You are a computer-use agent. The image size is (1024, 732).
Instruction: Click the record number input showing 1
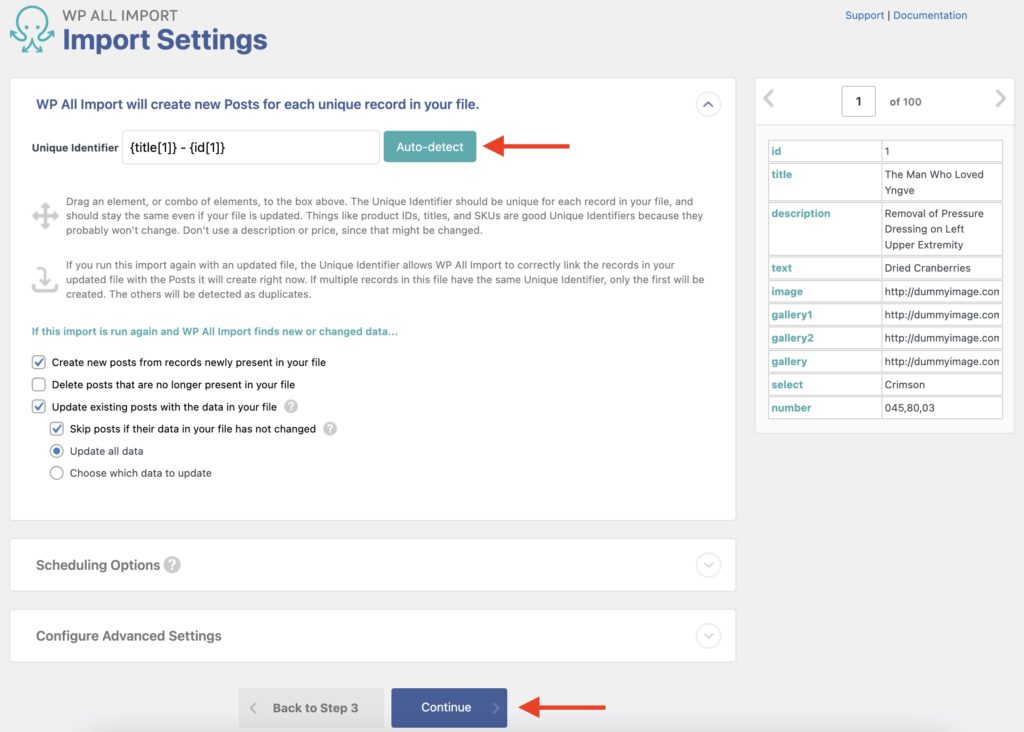(x=858, y=101)
